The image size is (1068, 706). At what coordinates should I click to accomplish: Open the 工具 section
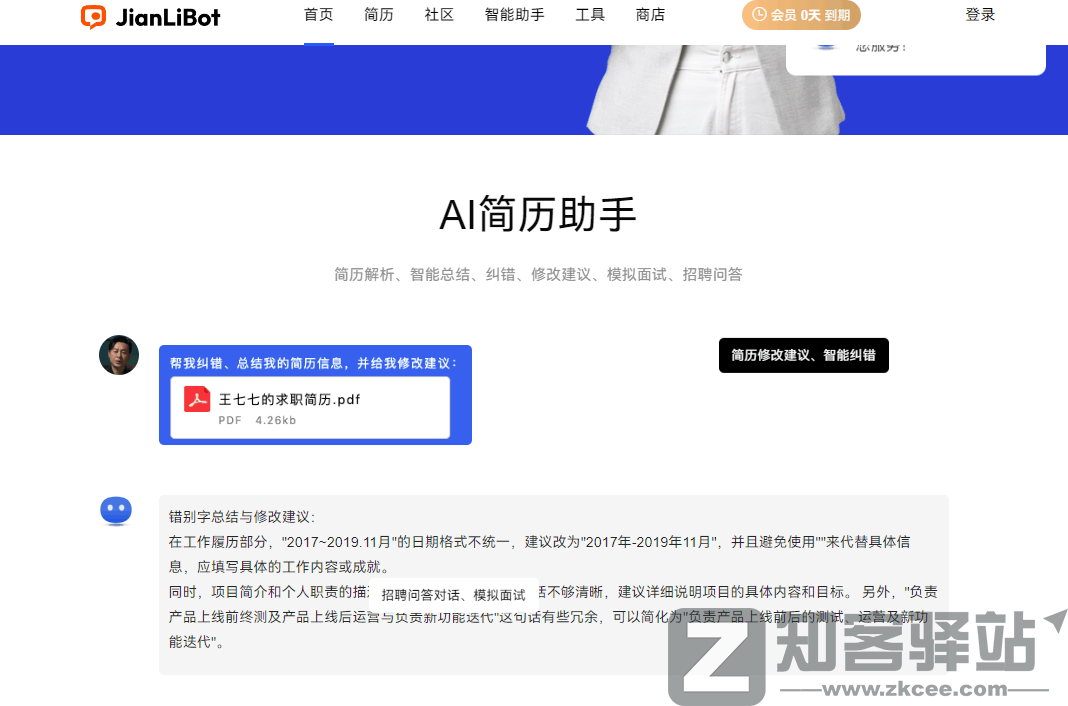[x=589, y=15]
